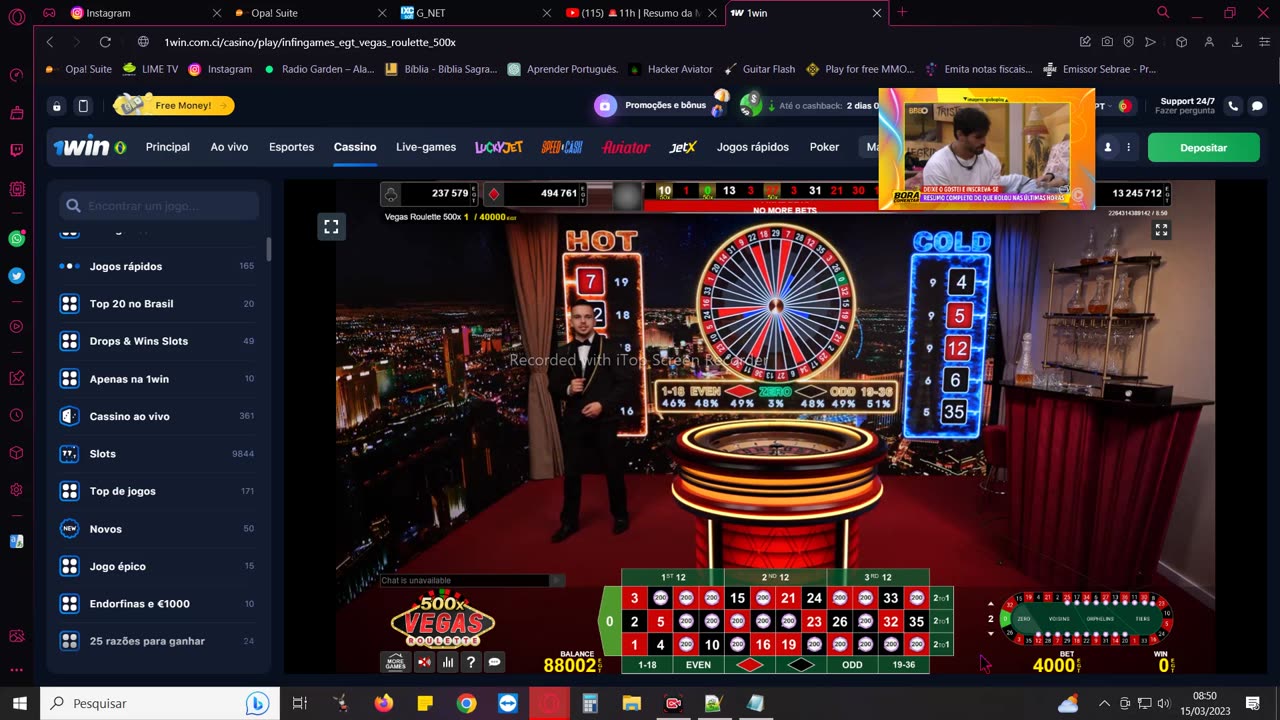Image resolution: width=1280 pixels, height=720 pixels.
Task: Switch to the YouTube Resumo browser tab
Action: tap(640, 13)
